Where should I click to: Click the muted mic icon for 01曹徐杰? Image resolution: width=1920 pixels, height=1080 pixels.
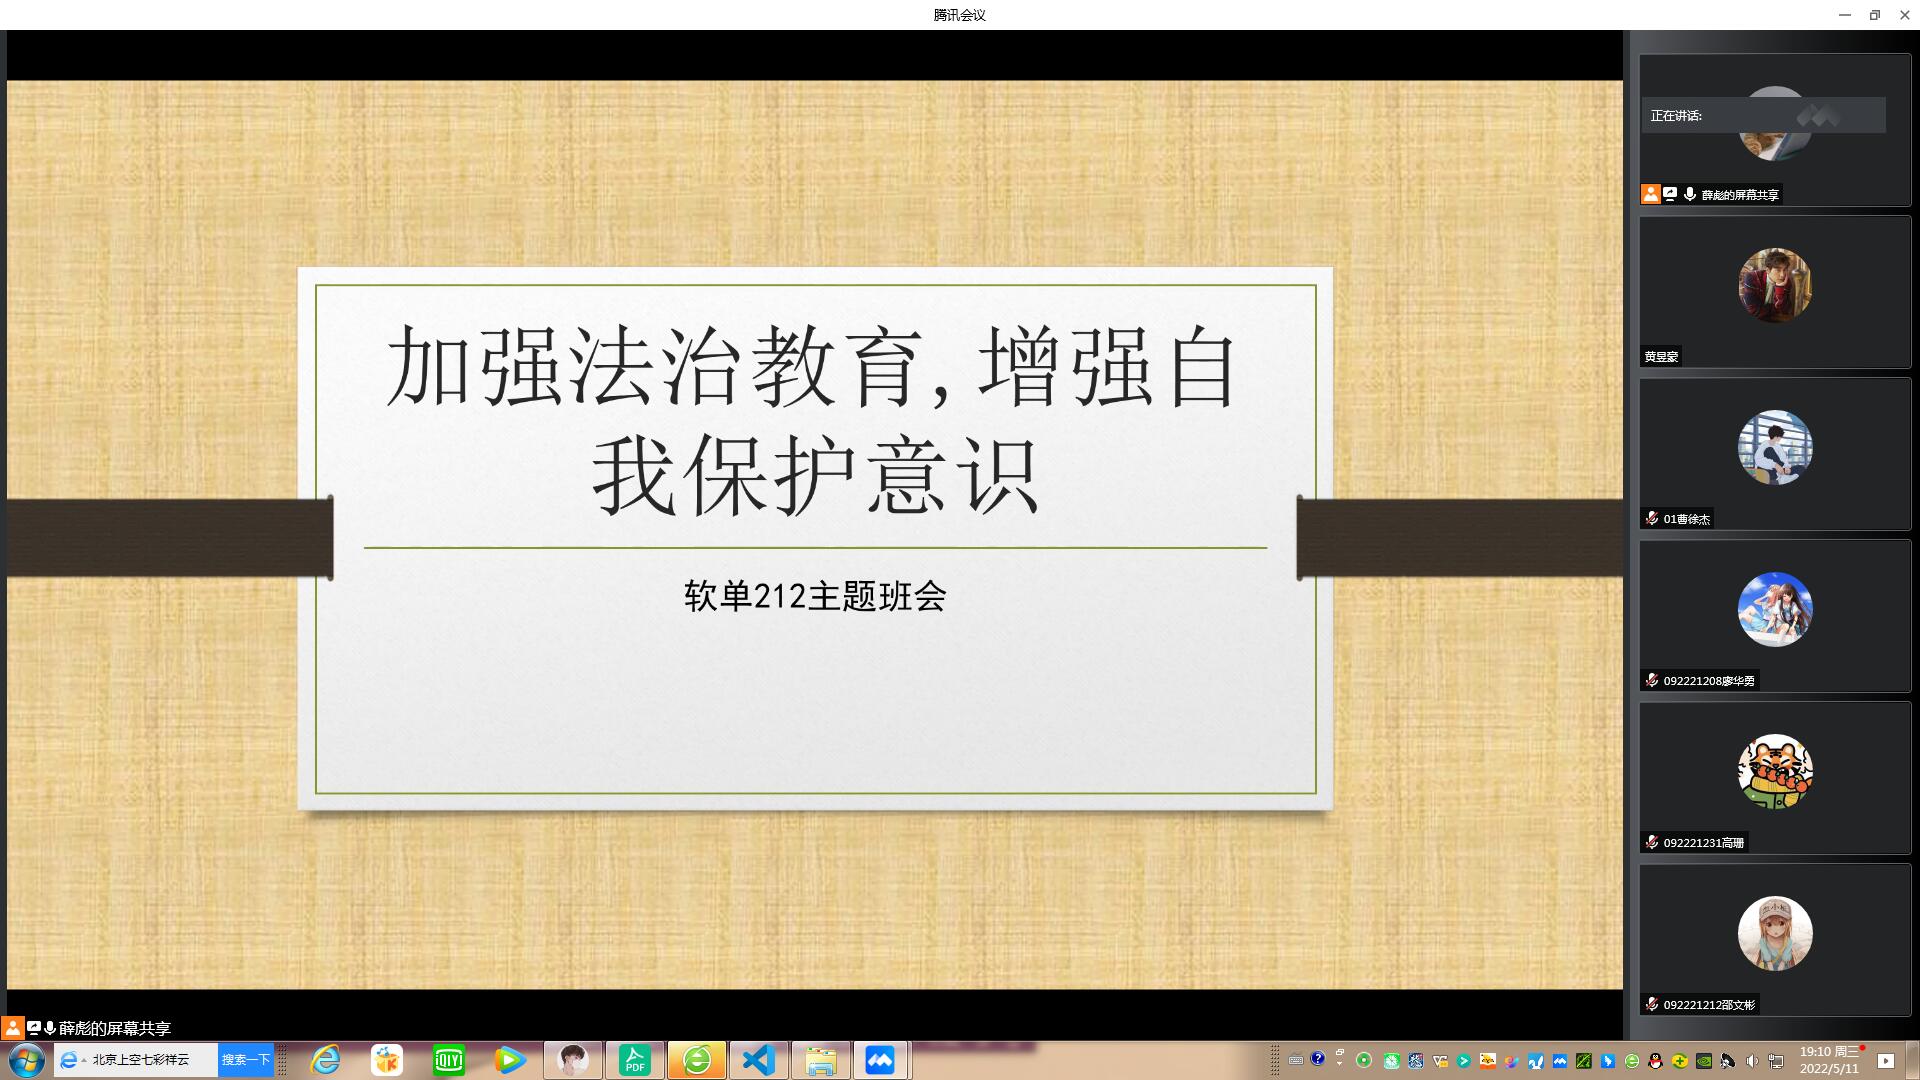(x=1652, y=518)
